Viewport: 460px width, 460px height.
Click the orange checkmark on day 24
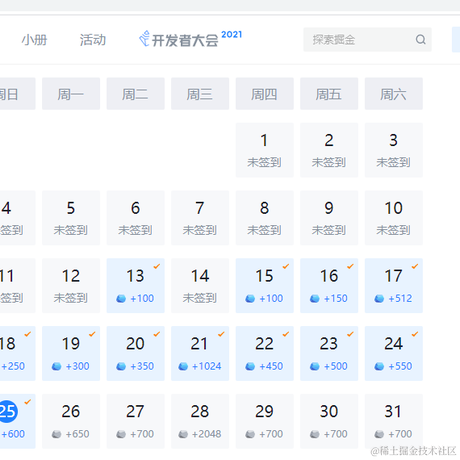point(415,334)
